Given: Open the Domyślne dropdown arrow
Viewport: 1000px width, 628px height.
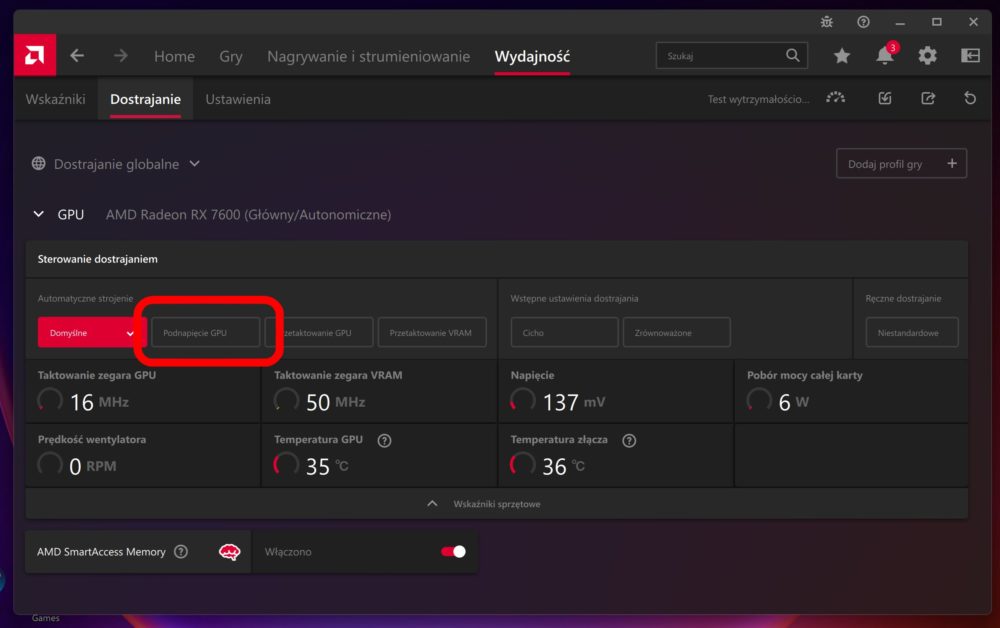Looking at the screenshot, I should point(130,333).
